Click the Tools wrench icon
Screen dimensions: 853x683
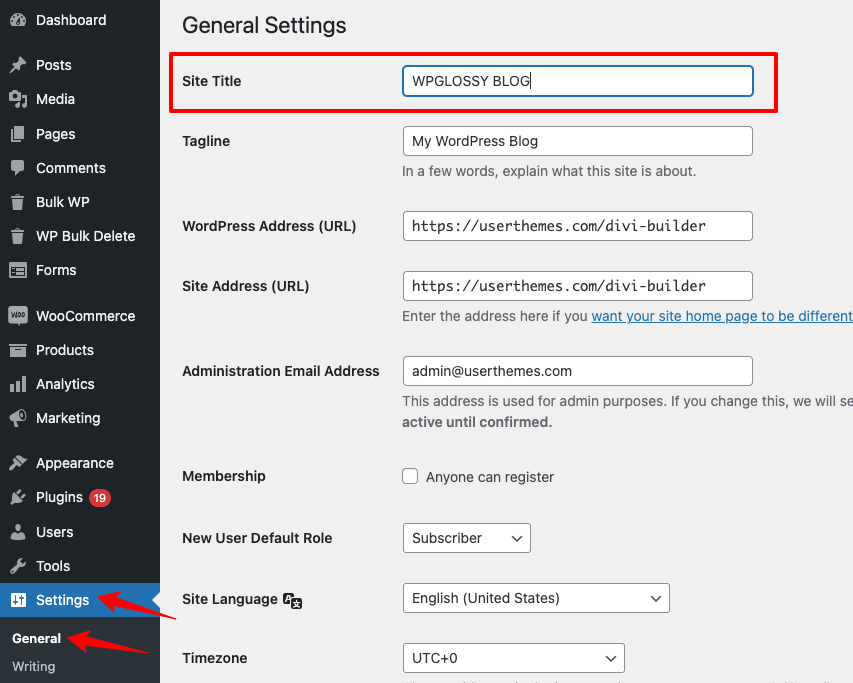[x=18, y=566]
